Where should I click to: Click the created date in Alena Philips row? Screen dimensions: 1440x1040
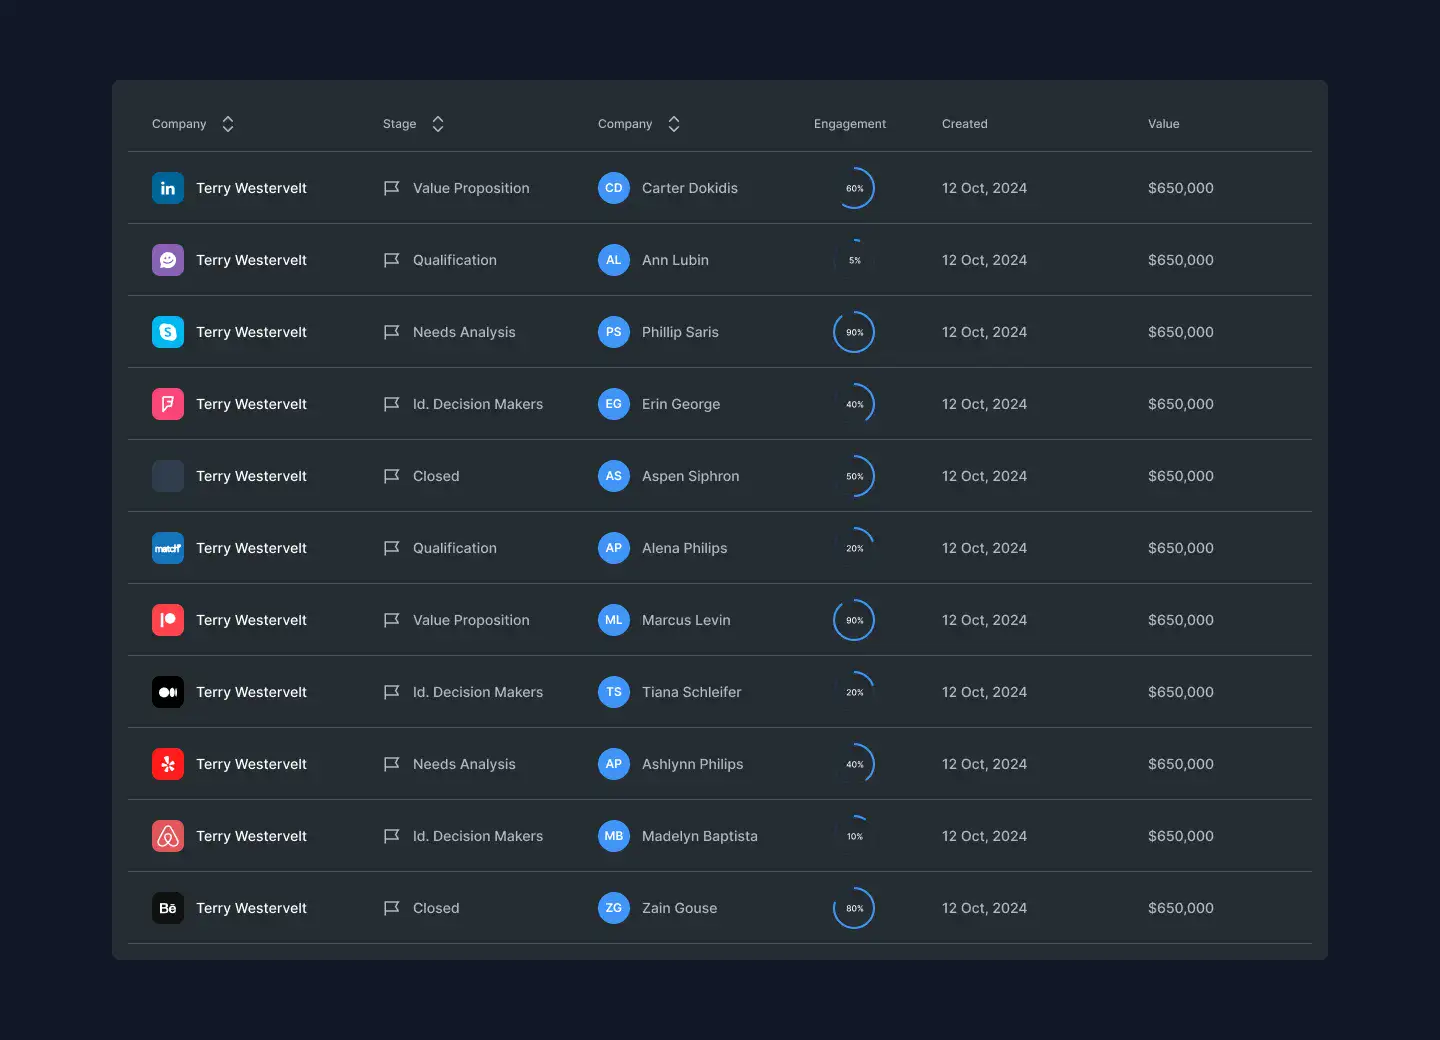click(984, 548)
